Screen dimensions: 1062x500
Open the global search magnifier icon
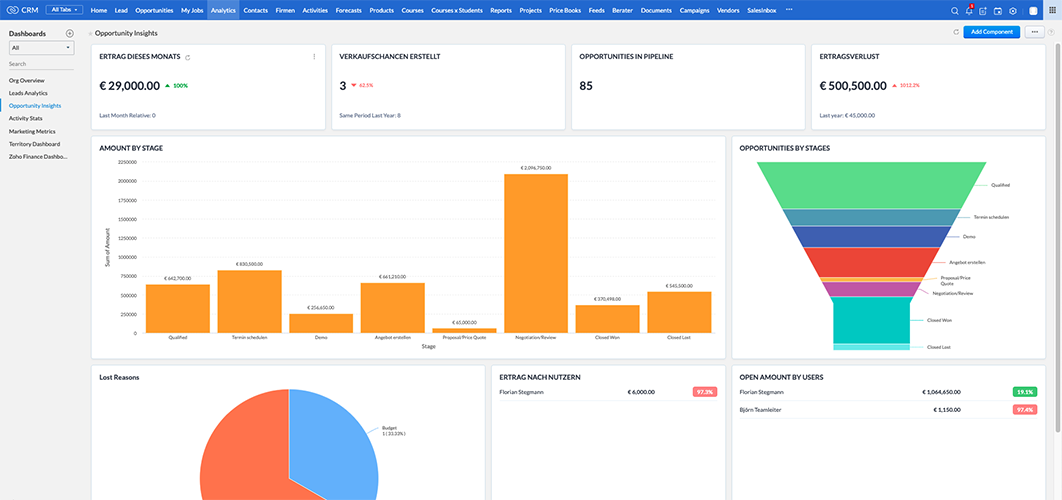pyautogui.click(x=955, y=11)
